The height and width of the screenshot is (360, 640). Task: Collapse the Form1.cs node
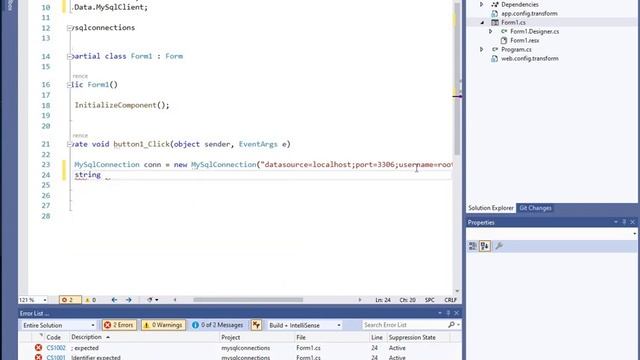pos(482,23)
